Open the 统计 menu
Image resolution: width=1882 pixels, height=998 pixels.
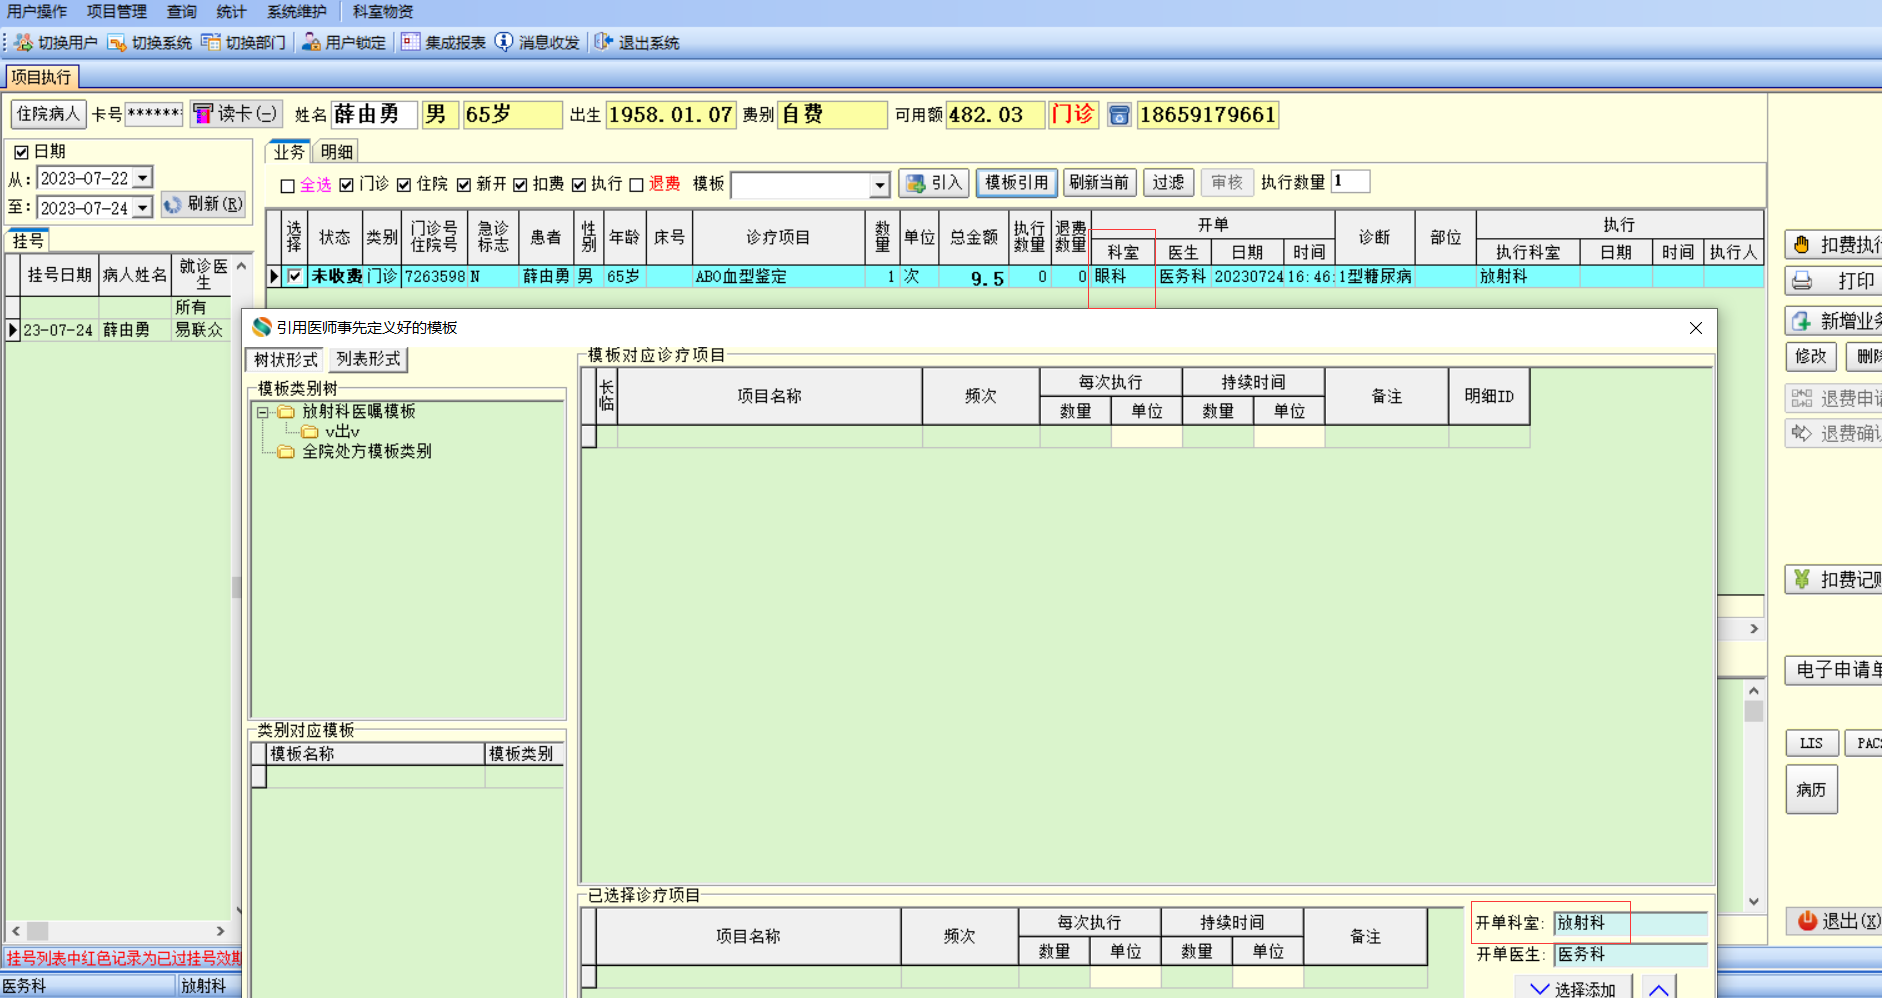tap(231, 12)
